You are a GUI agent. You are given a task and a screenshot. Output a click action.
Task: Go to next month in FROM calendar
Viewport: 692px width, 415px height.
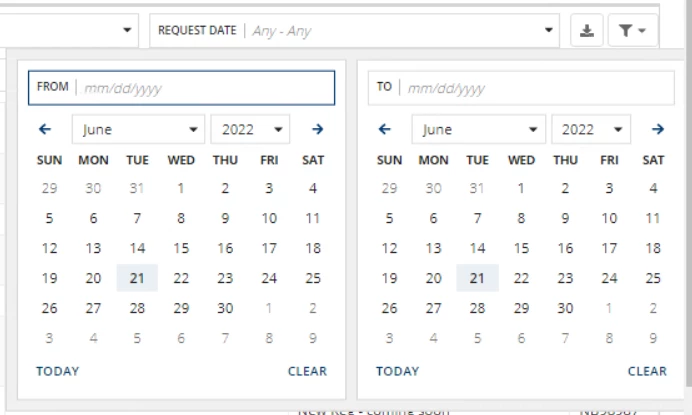pyautogui.click(x=317, y=129)
